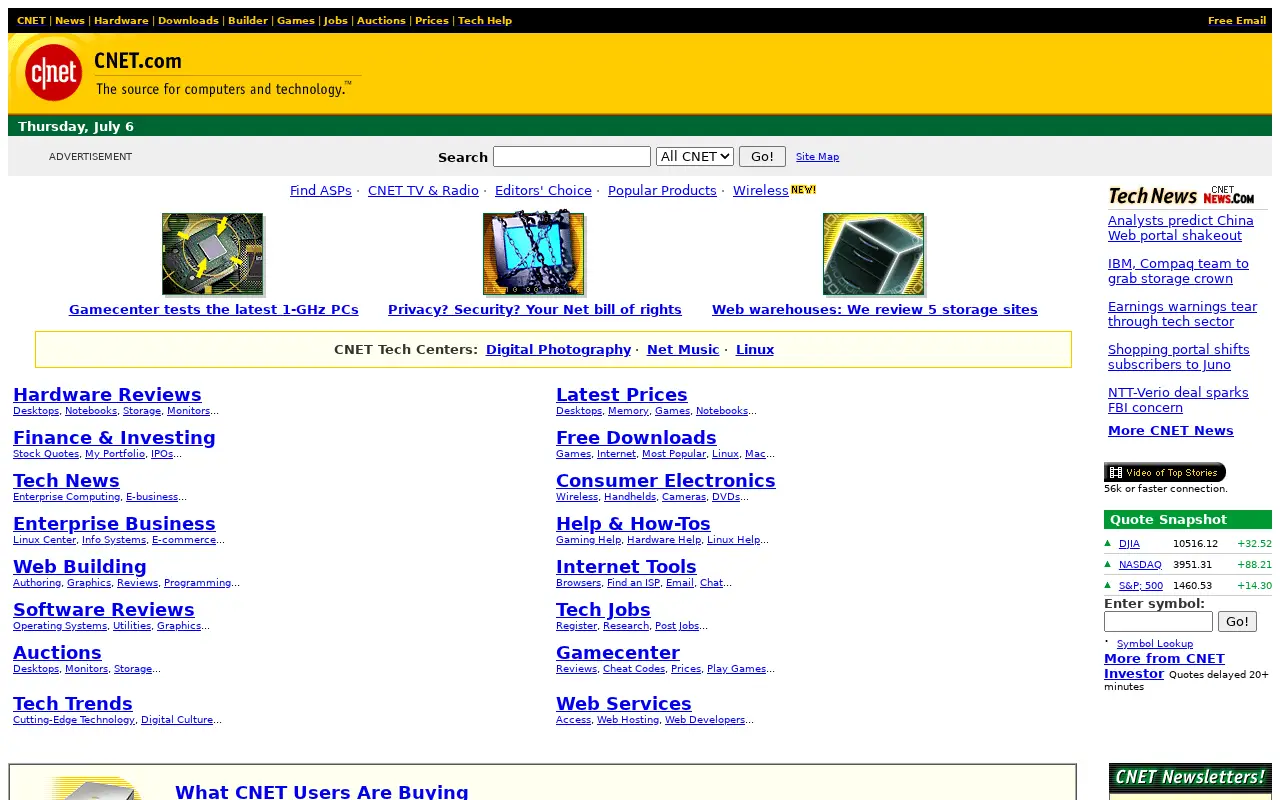
Task: Open the Hardware Reviews heading link
Action: (107, 394)
